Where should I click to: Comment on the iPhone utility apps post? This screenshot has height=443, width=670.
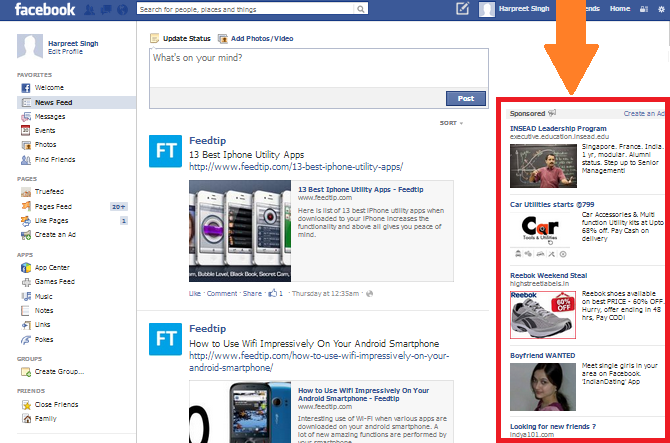222,293
